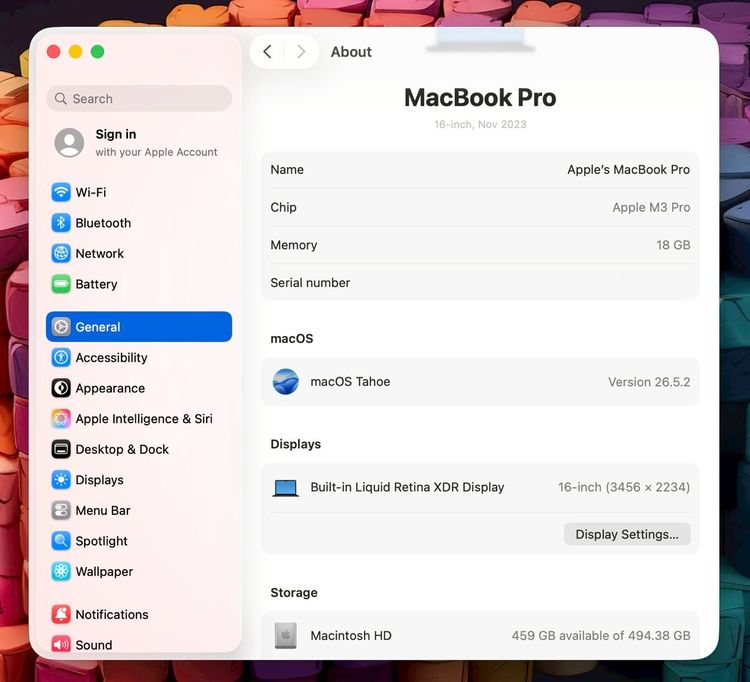Click the General gear icon
750x682 pixels.
pos(61,327)
